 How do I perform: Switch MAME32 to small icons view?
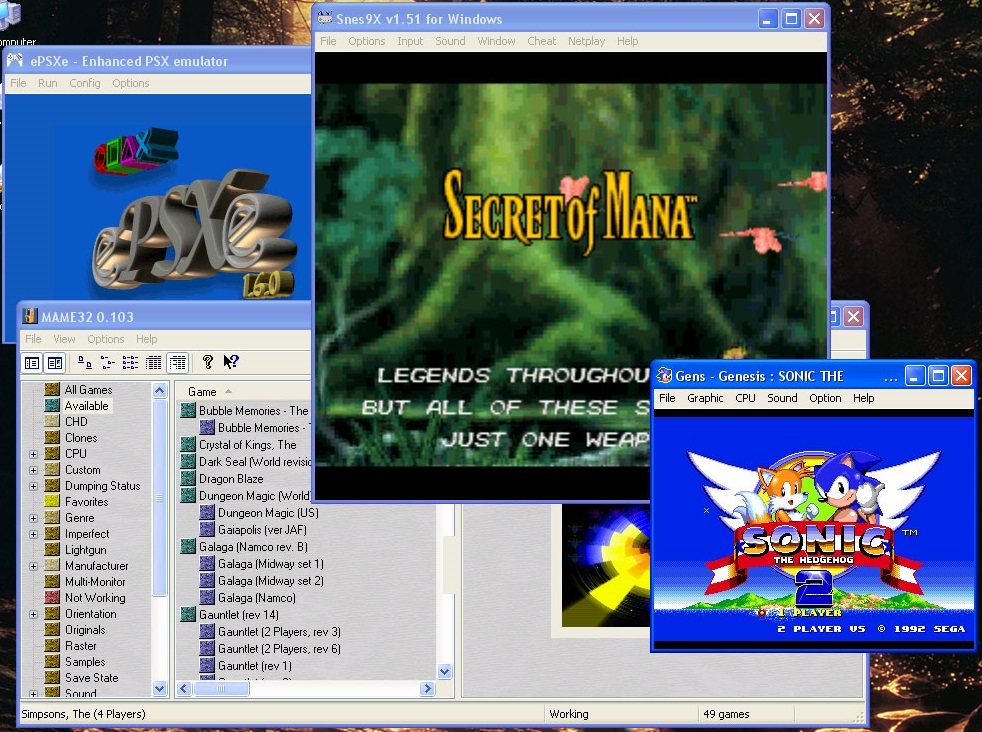[108, 363]
